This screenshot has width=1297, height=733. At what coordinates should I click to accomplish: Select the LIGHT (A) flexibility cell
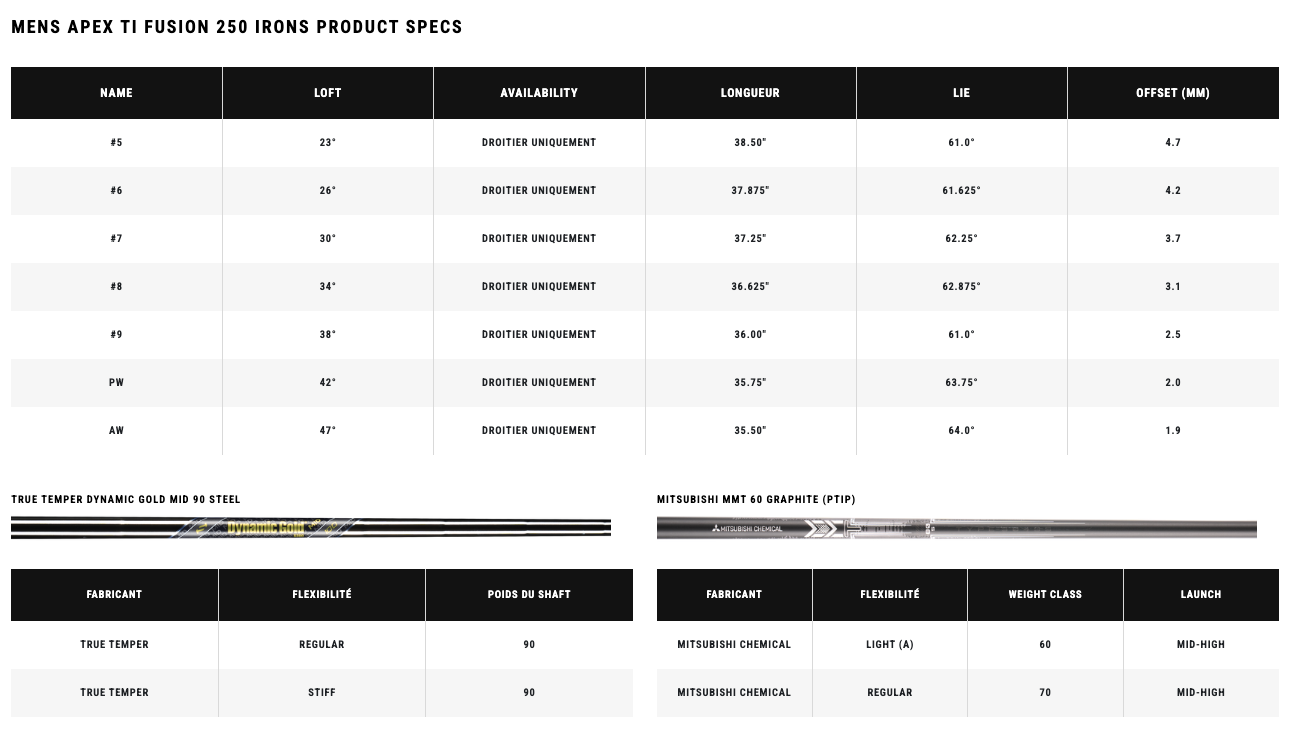click(890, 645)
